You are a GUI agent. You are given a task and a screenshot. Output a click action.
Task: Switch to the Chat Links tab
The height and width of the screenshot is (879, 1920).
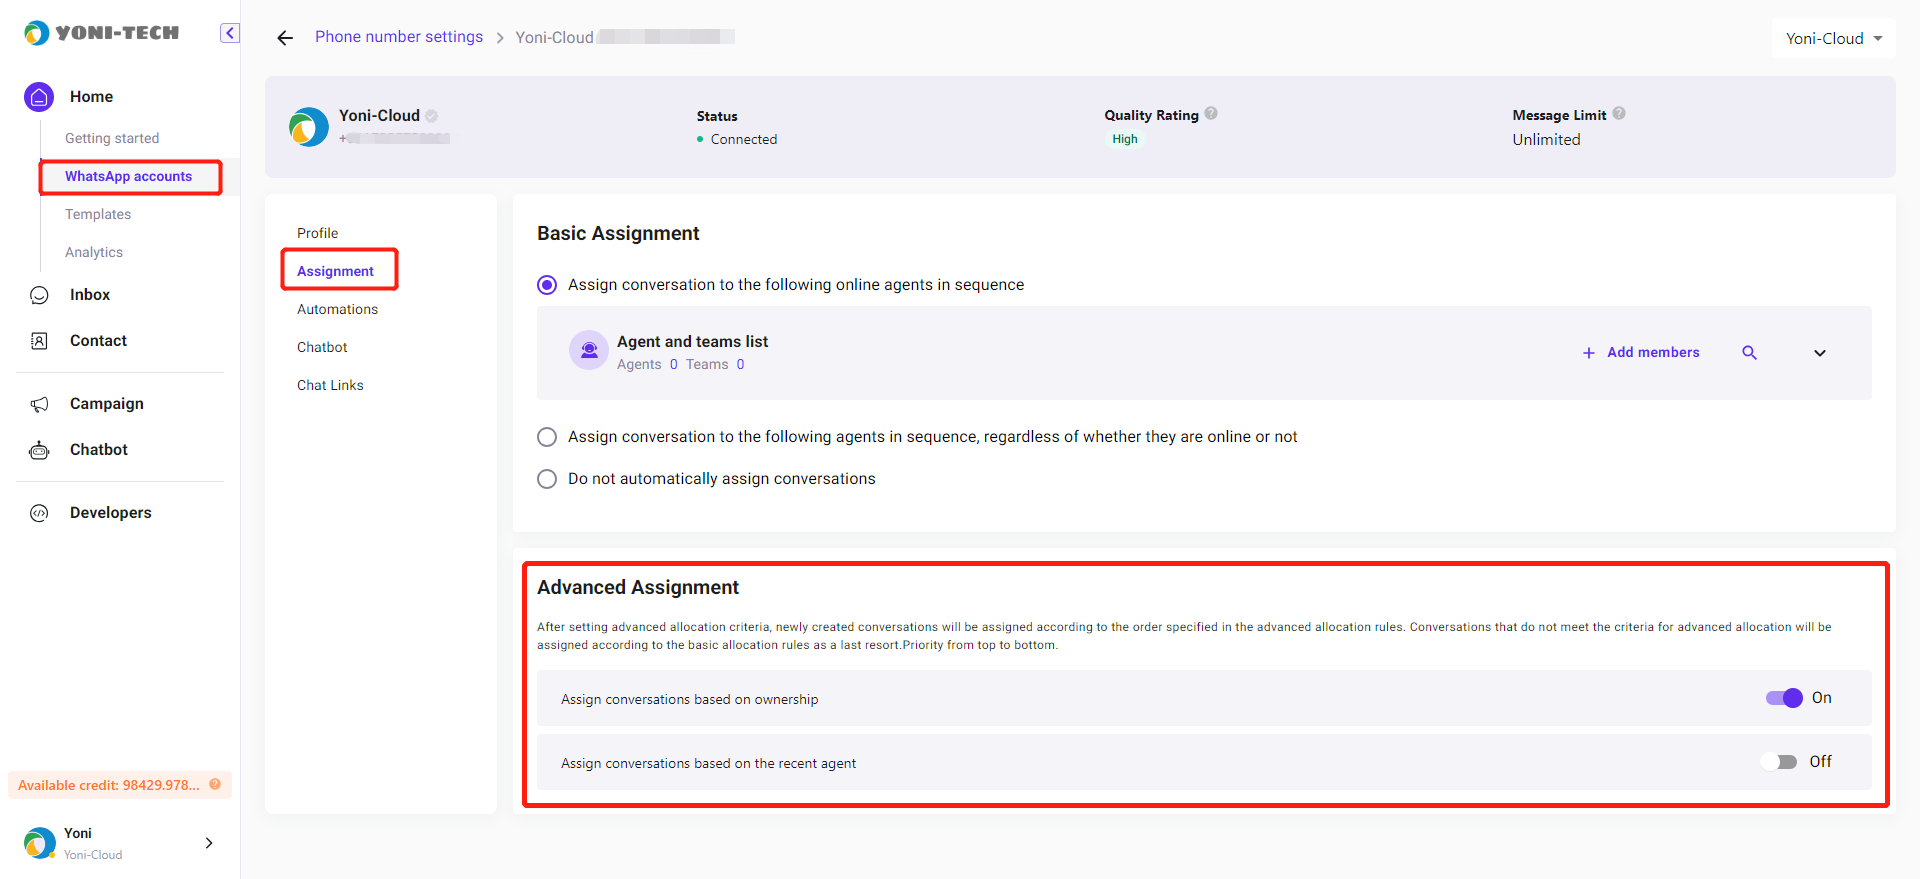tap(330, 385)
